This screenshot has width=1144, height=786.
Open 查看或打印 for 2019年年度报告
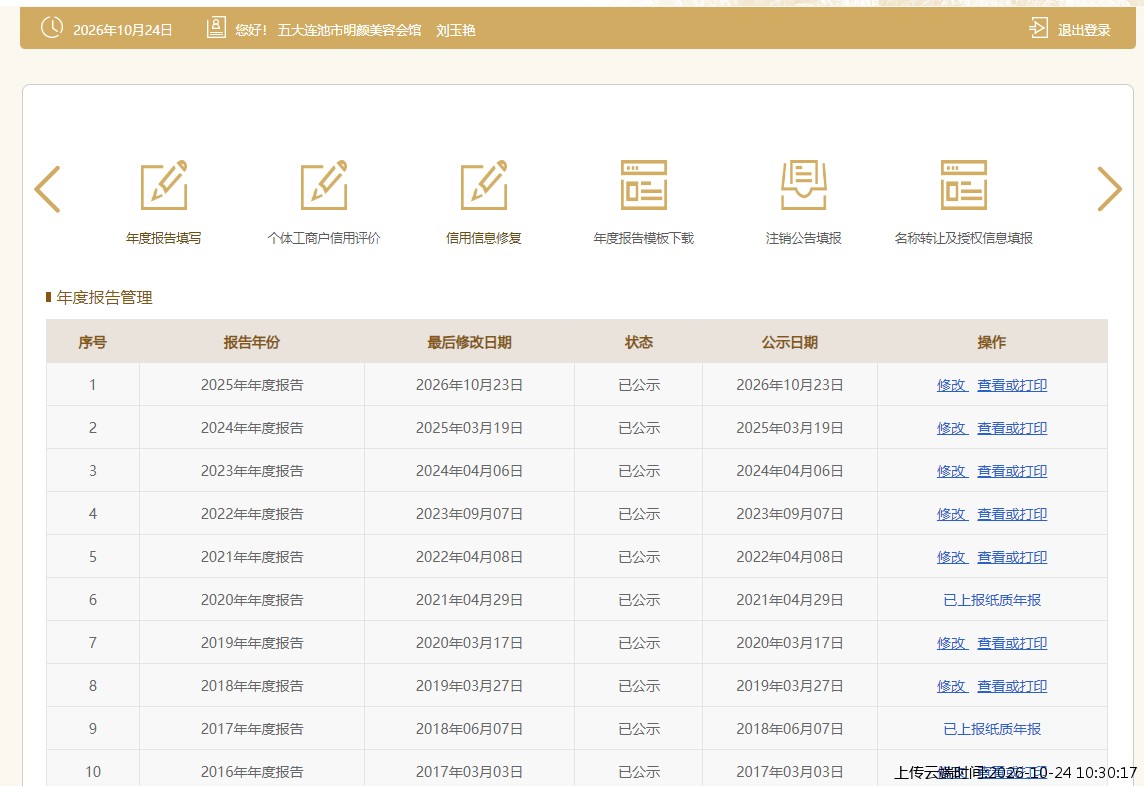coord(1012,643)
